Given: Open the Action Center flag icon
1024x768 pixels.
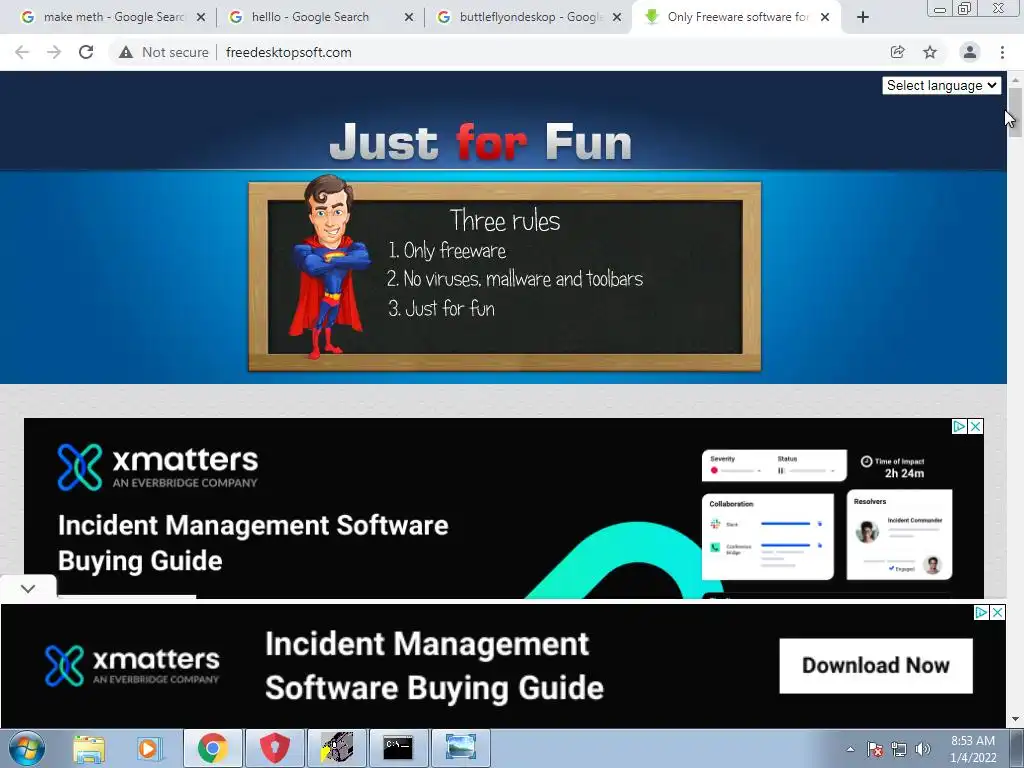Looking at the screenshot, I should (875, 749).
